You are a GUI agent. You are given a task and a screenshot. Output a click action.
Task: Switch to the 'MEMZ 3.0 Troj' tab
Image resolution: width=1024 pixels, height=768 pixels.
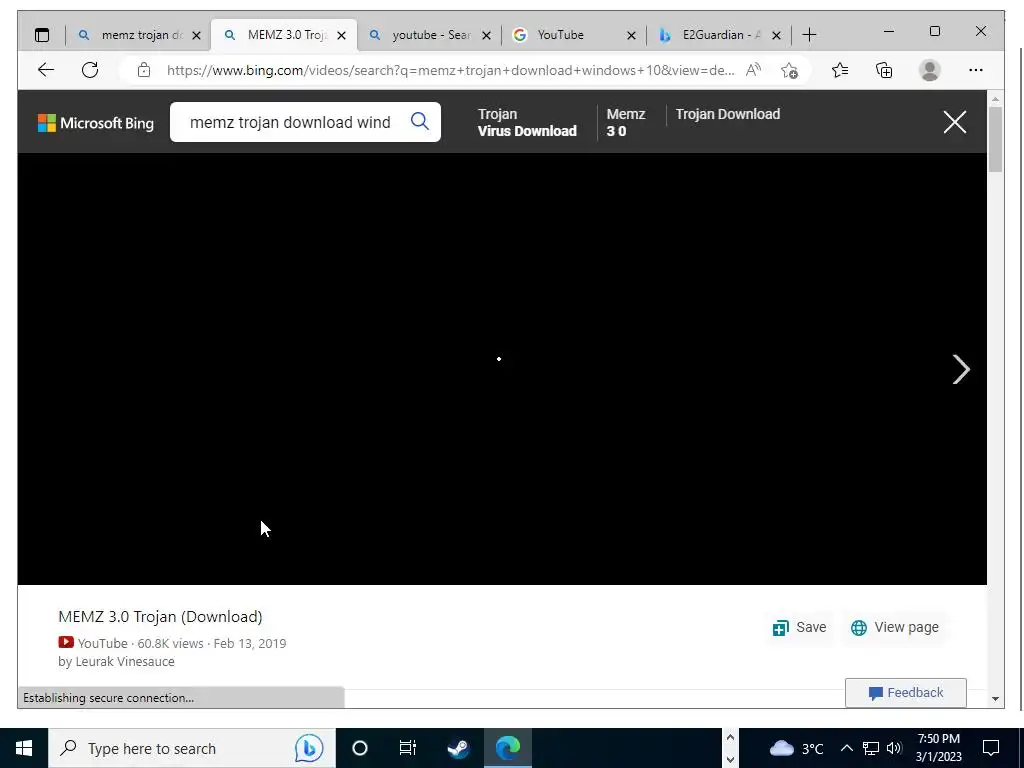click(x=284, y=35)
